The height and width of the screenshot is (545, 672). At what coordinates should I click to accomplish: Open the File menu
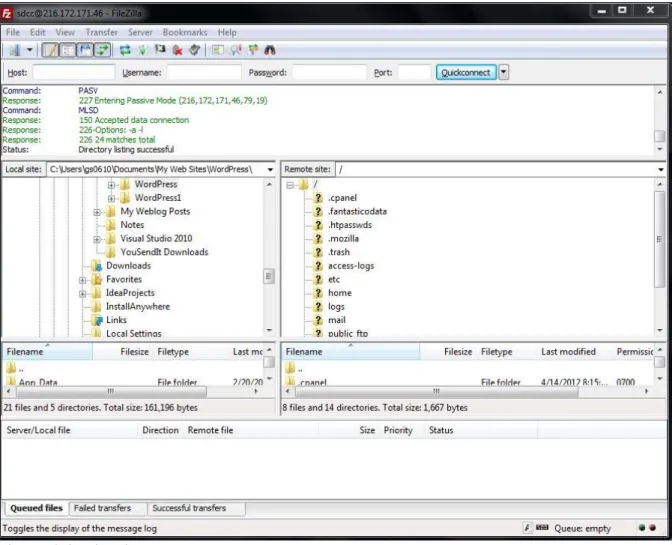tap(13, 32)
